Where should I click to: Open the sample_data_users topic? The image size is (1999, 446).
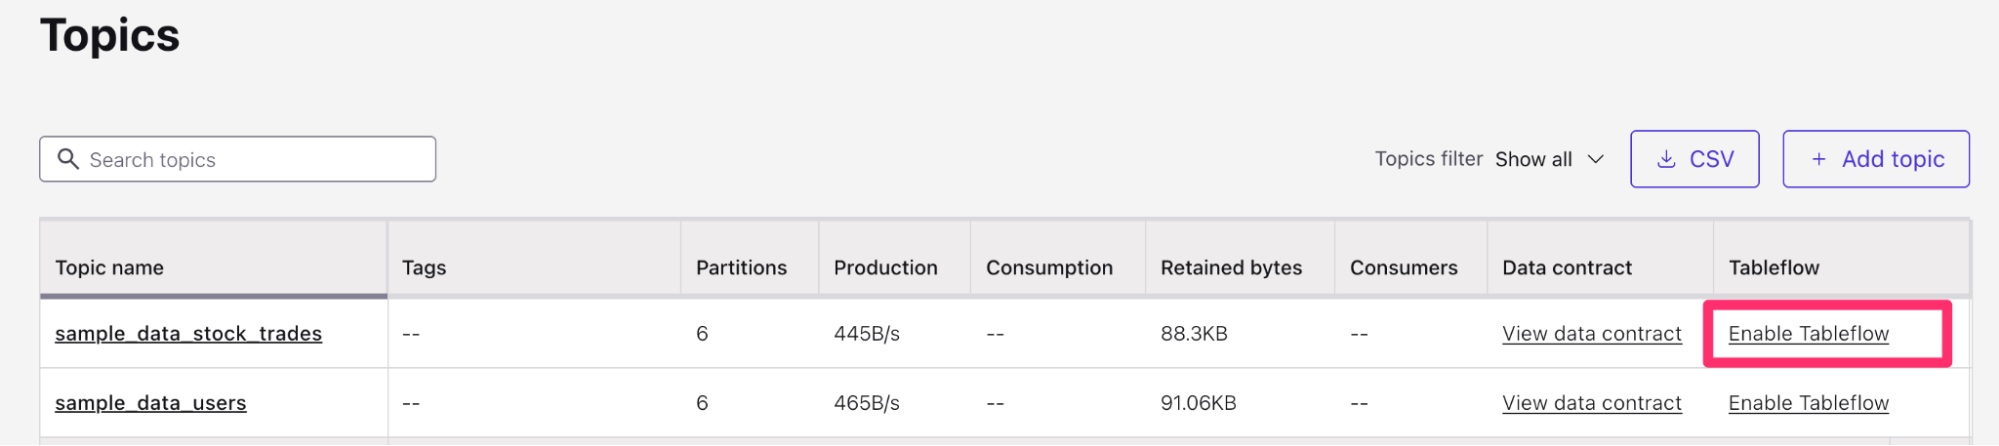pyautogui.click(x=150, y=403)
